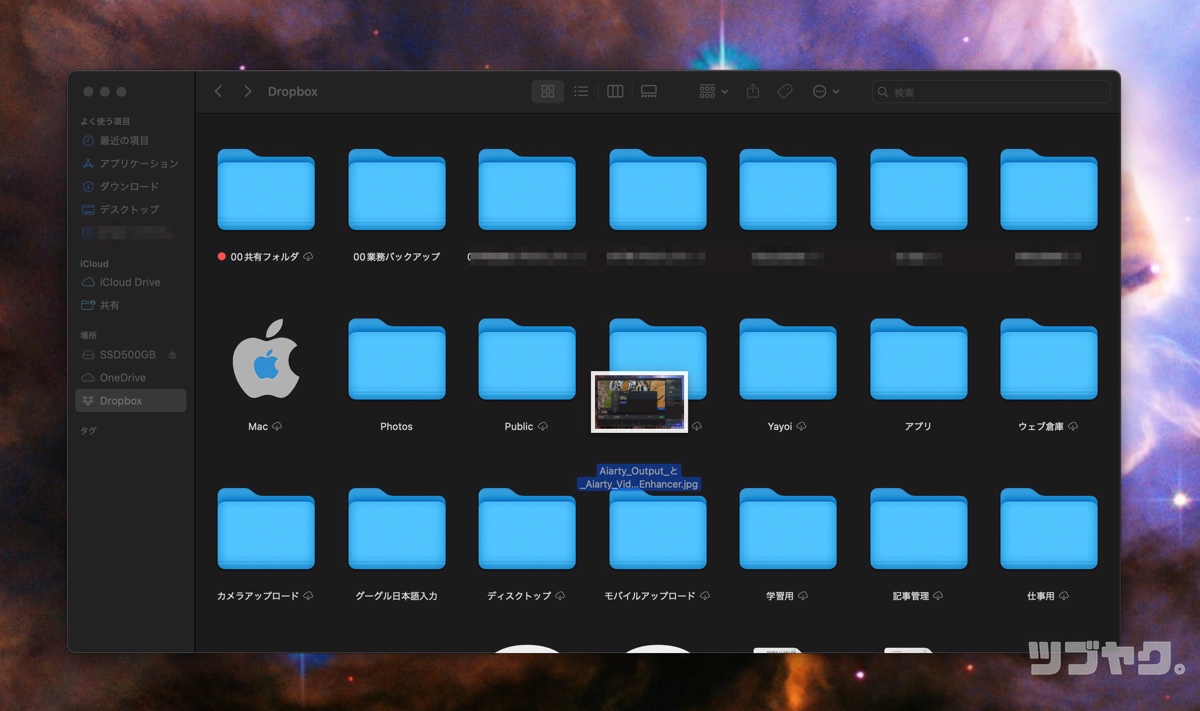Go forward with the right chevron
The image size is (1200, 711).
point(247,91)
